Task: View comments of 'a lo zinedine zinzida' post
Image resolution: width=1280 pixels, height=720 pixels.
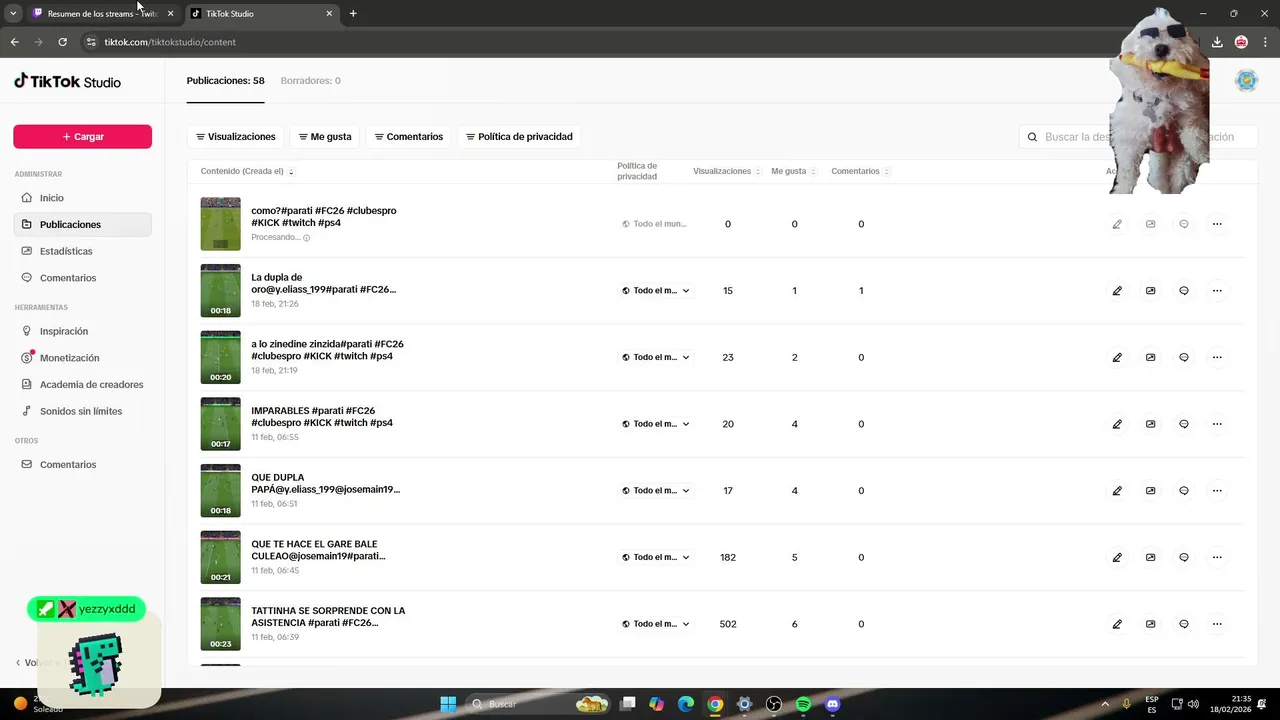Action: (1184, 357)
